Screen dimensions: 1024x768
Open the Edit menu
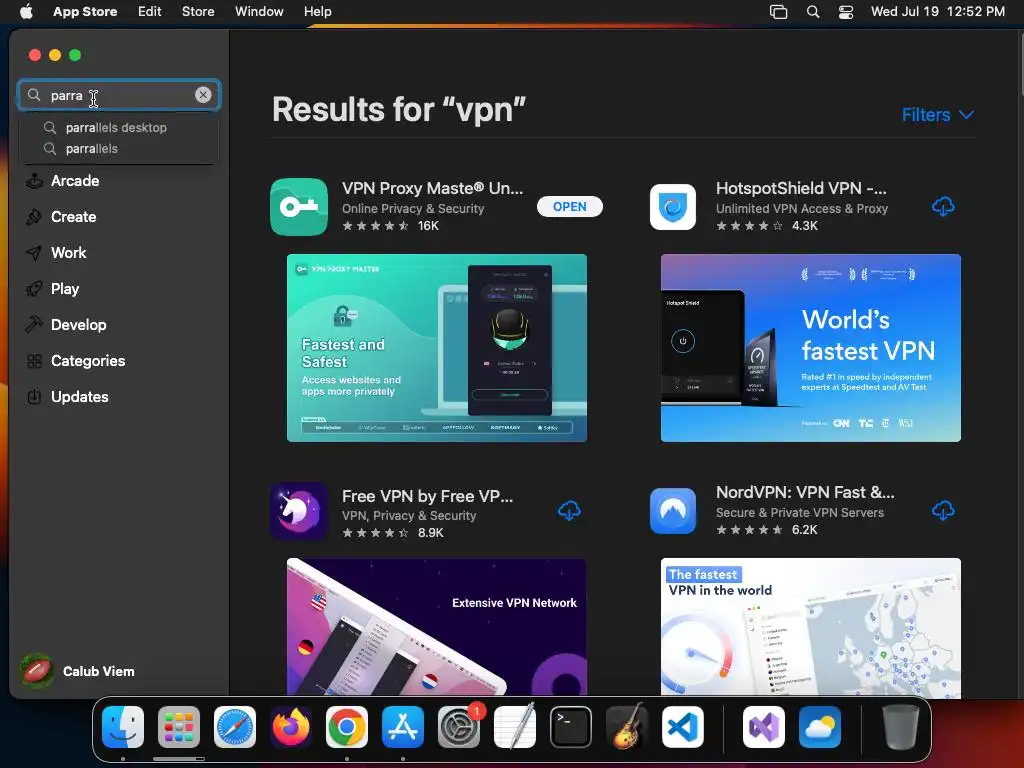click(150, 11)
